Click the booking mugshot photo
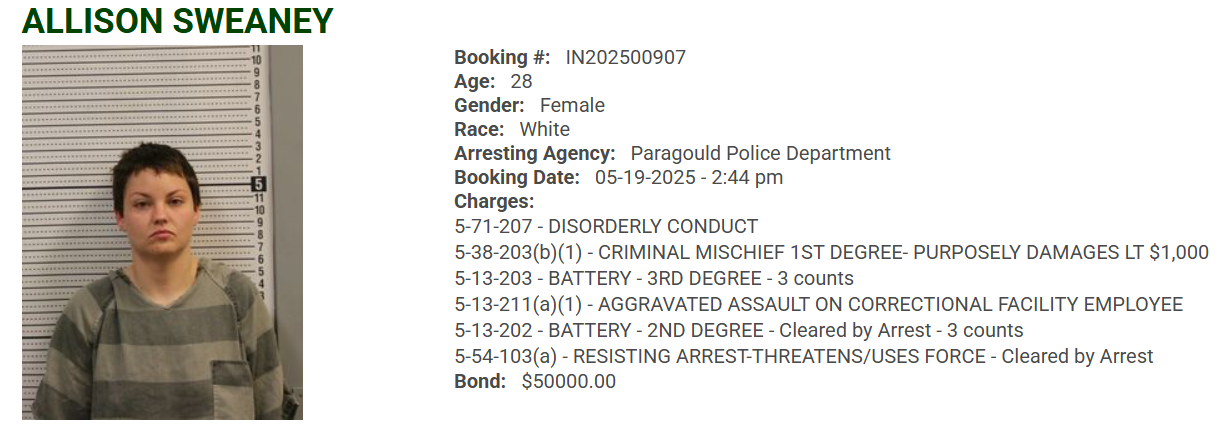The image size is (1221, 432). (162, 232)
